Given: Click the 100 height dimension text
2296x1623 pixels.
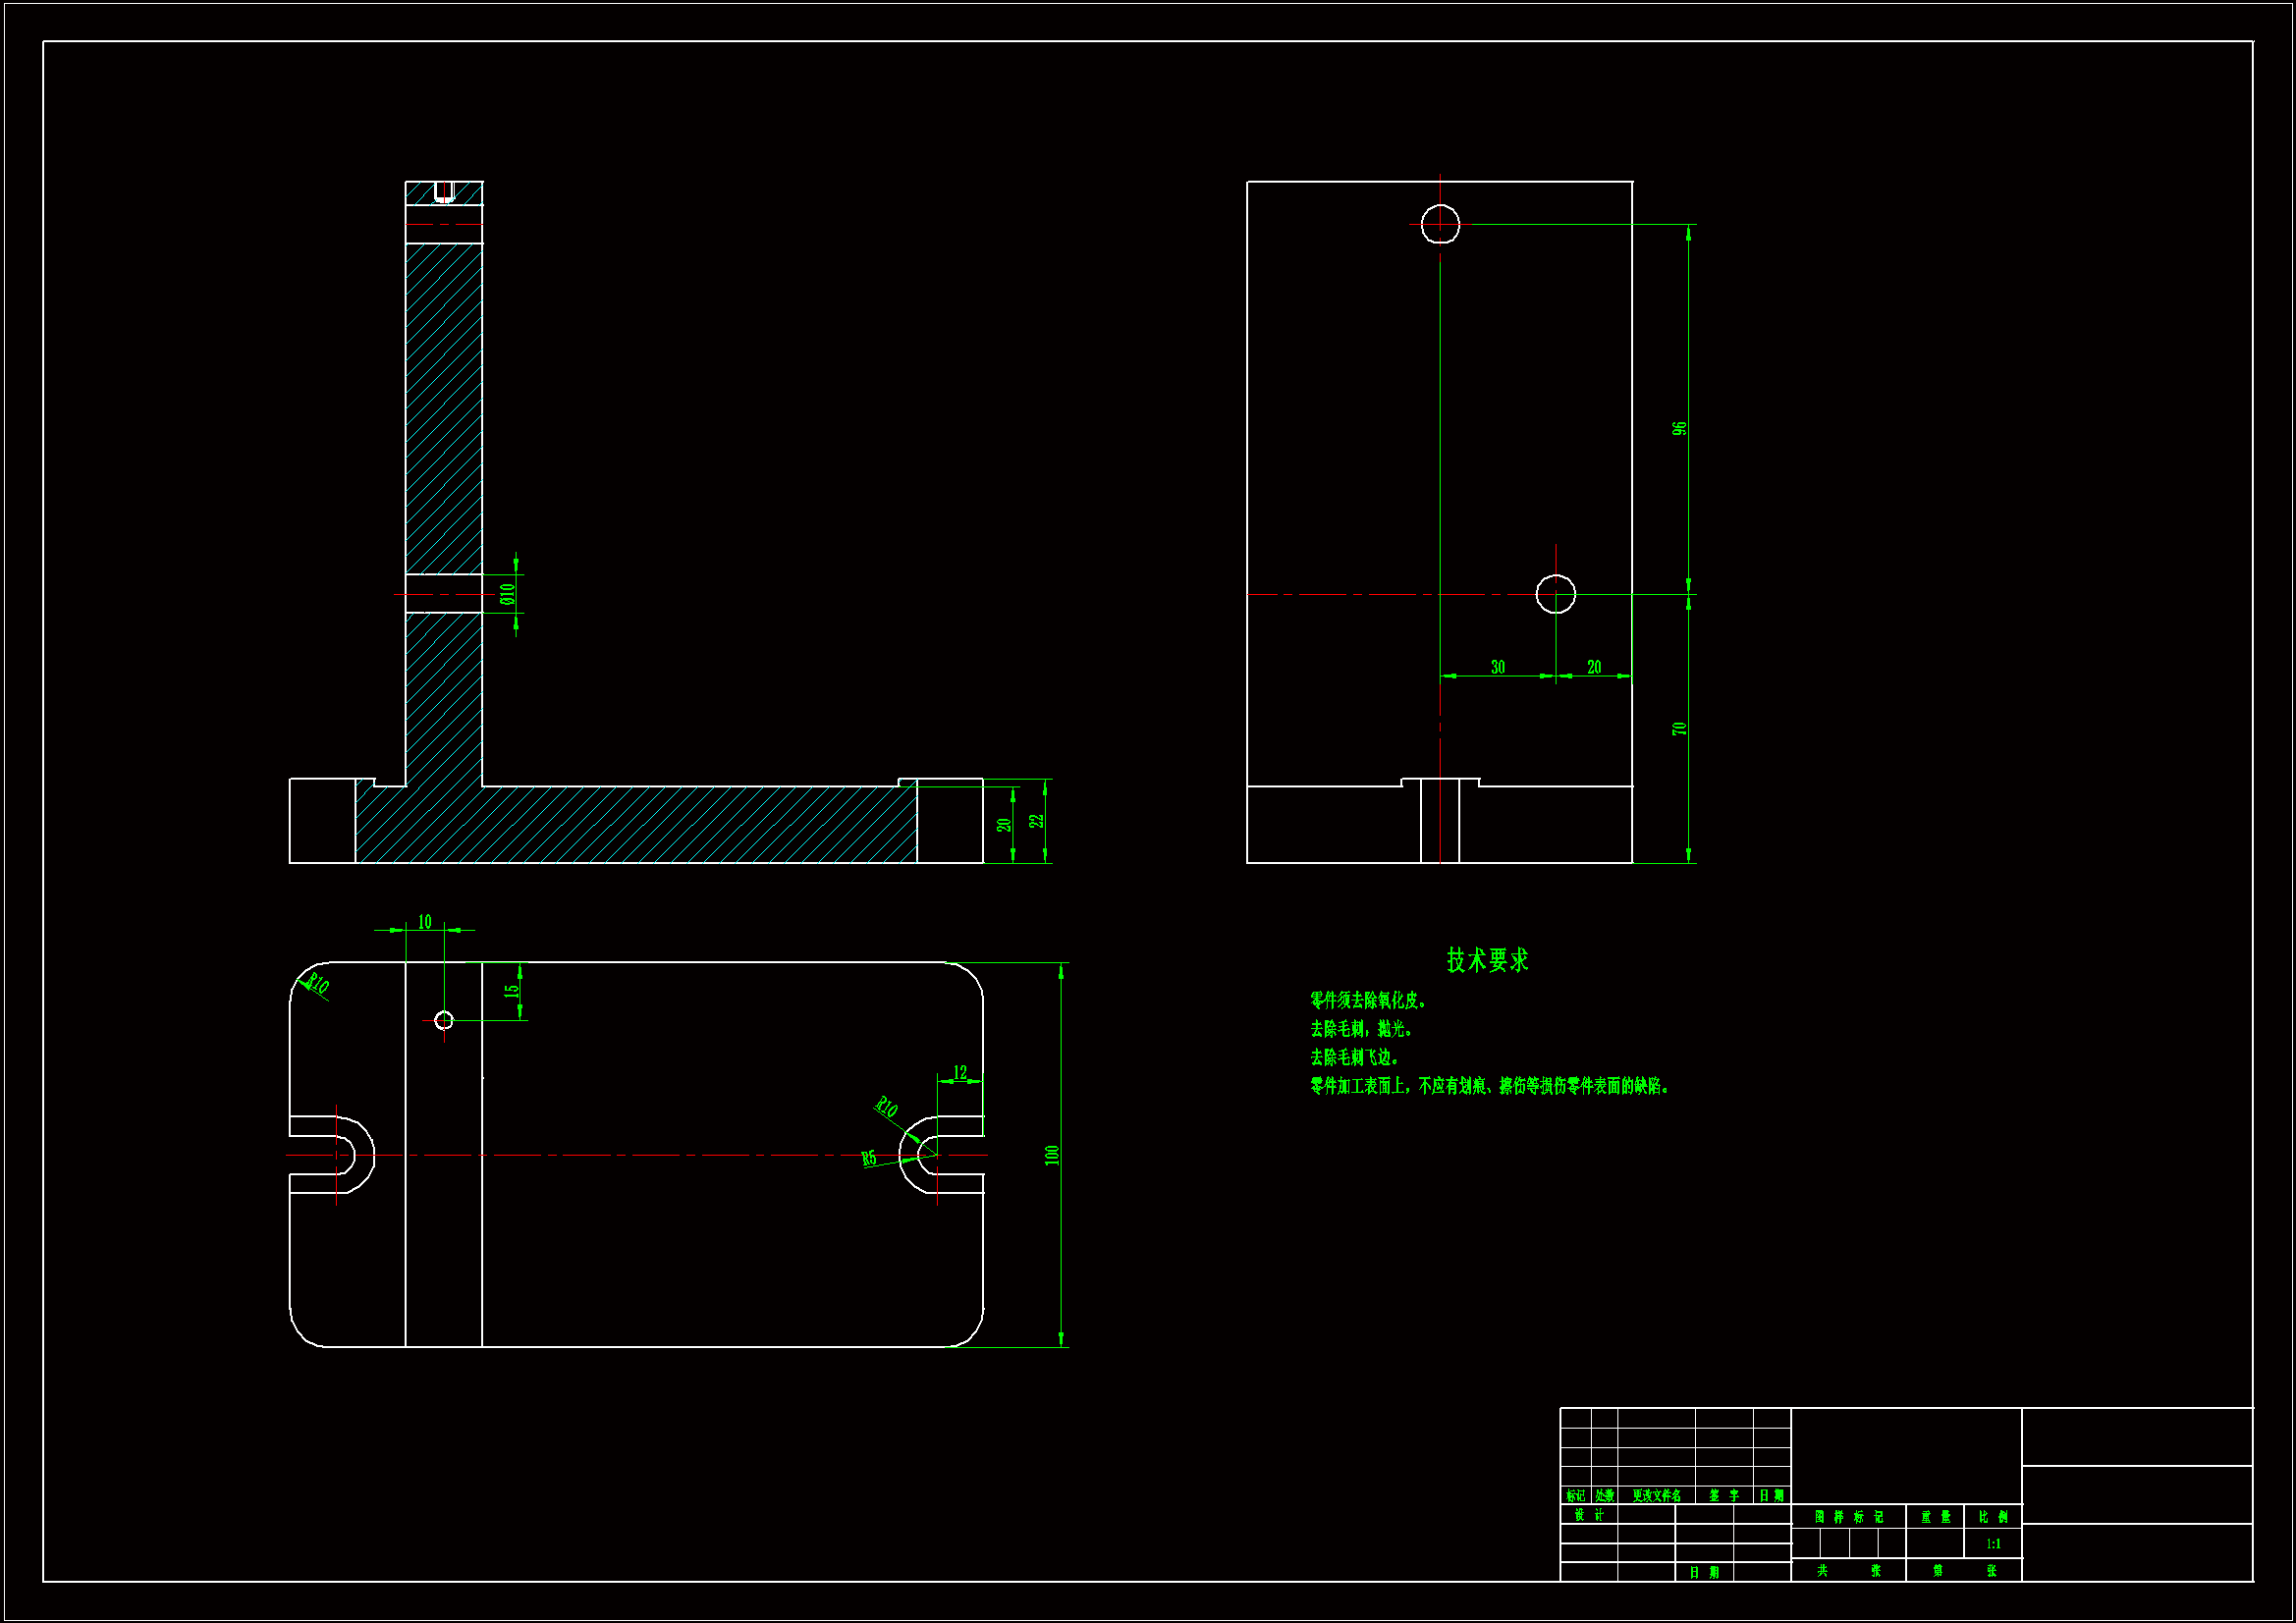Looking at the screenshot, I should pos(1051,1155).
